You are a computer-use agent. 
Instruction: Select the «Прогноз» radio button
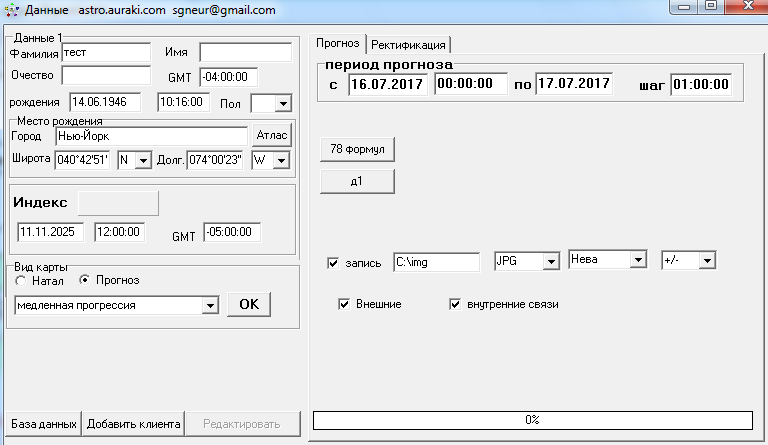[x=84, y=281]
